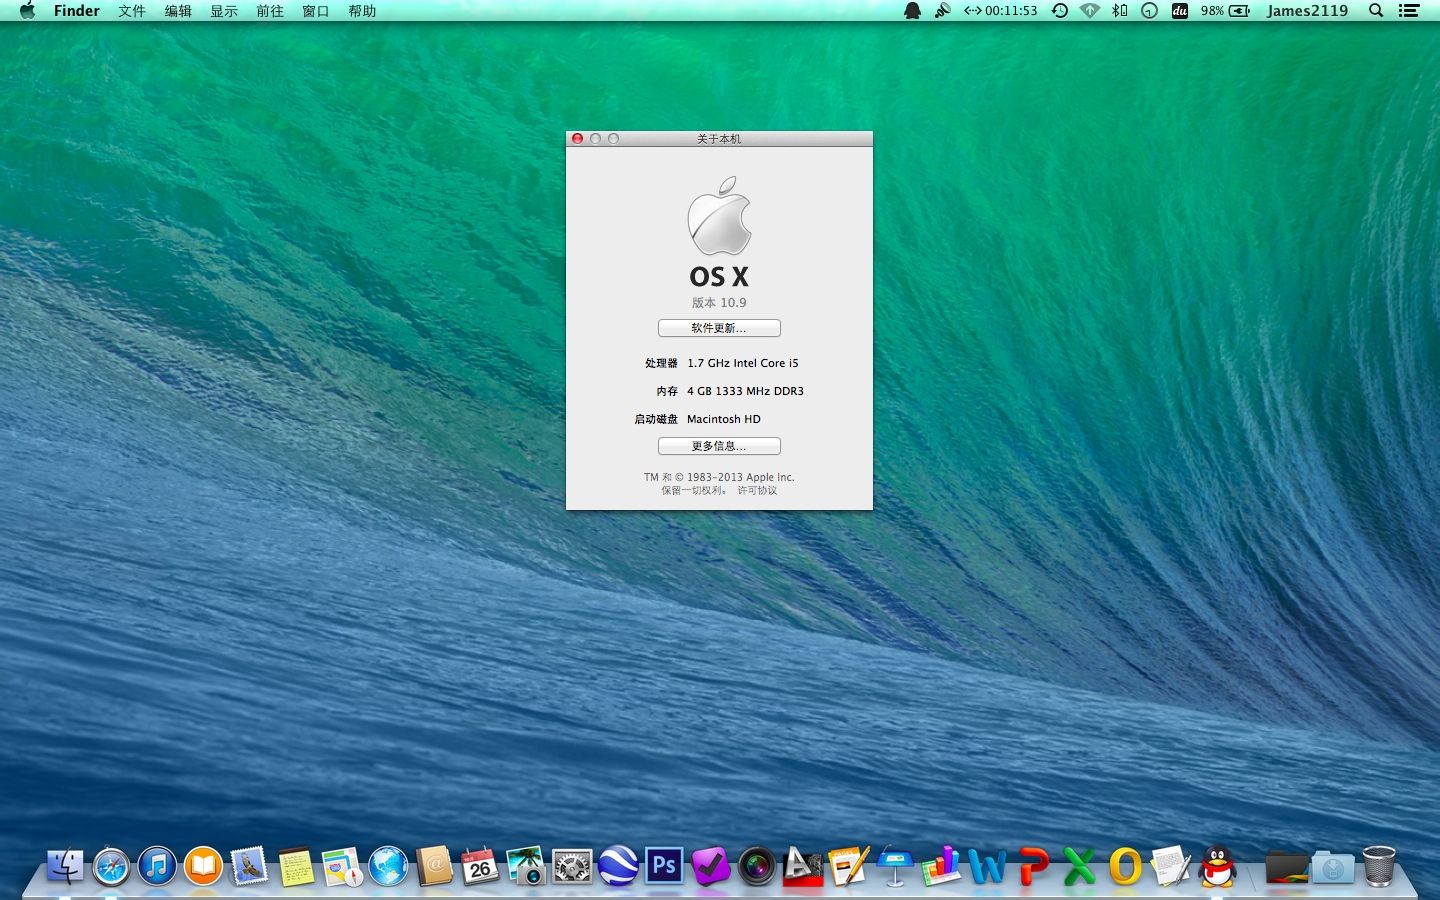Click the connection timer 00:11:53
Image resolution: width=1440 pixels, height=900 pixels.
(1001, 11)
